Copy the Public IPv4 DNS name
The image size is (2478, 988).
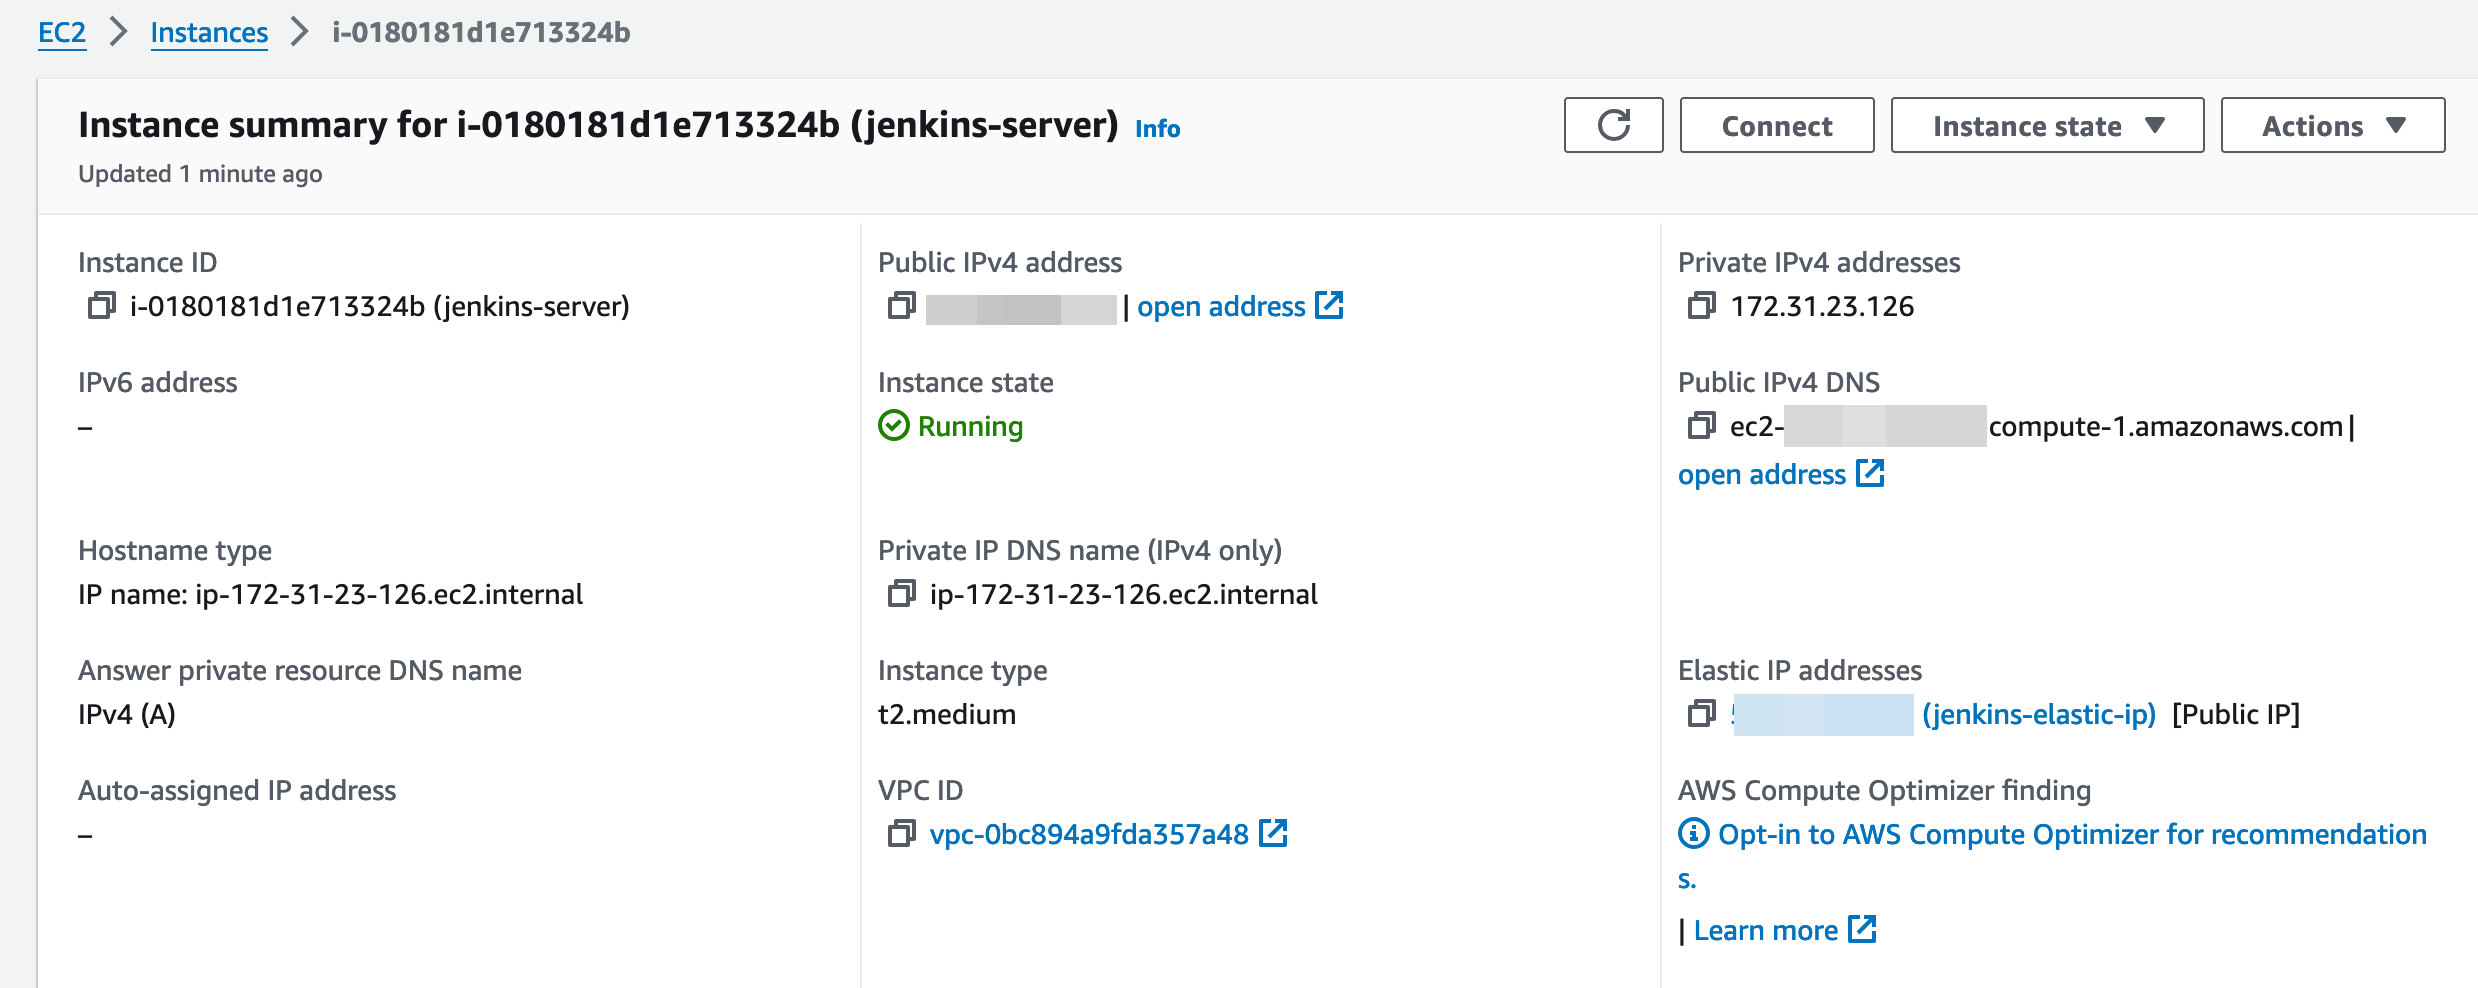click(x=1701, y=425)
